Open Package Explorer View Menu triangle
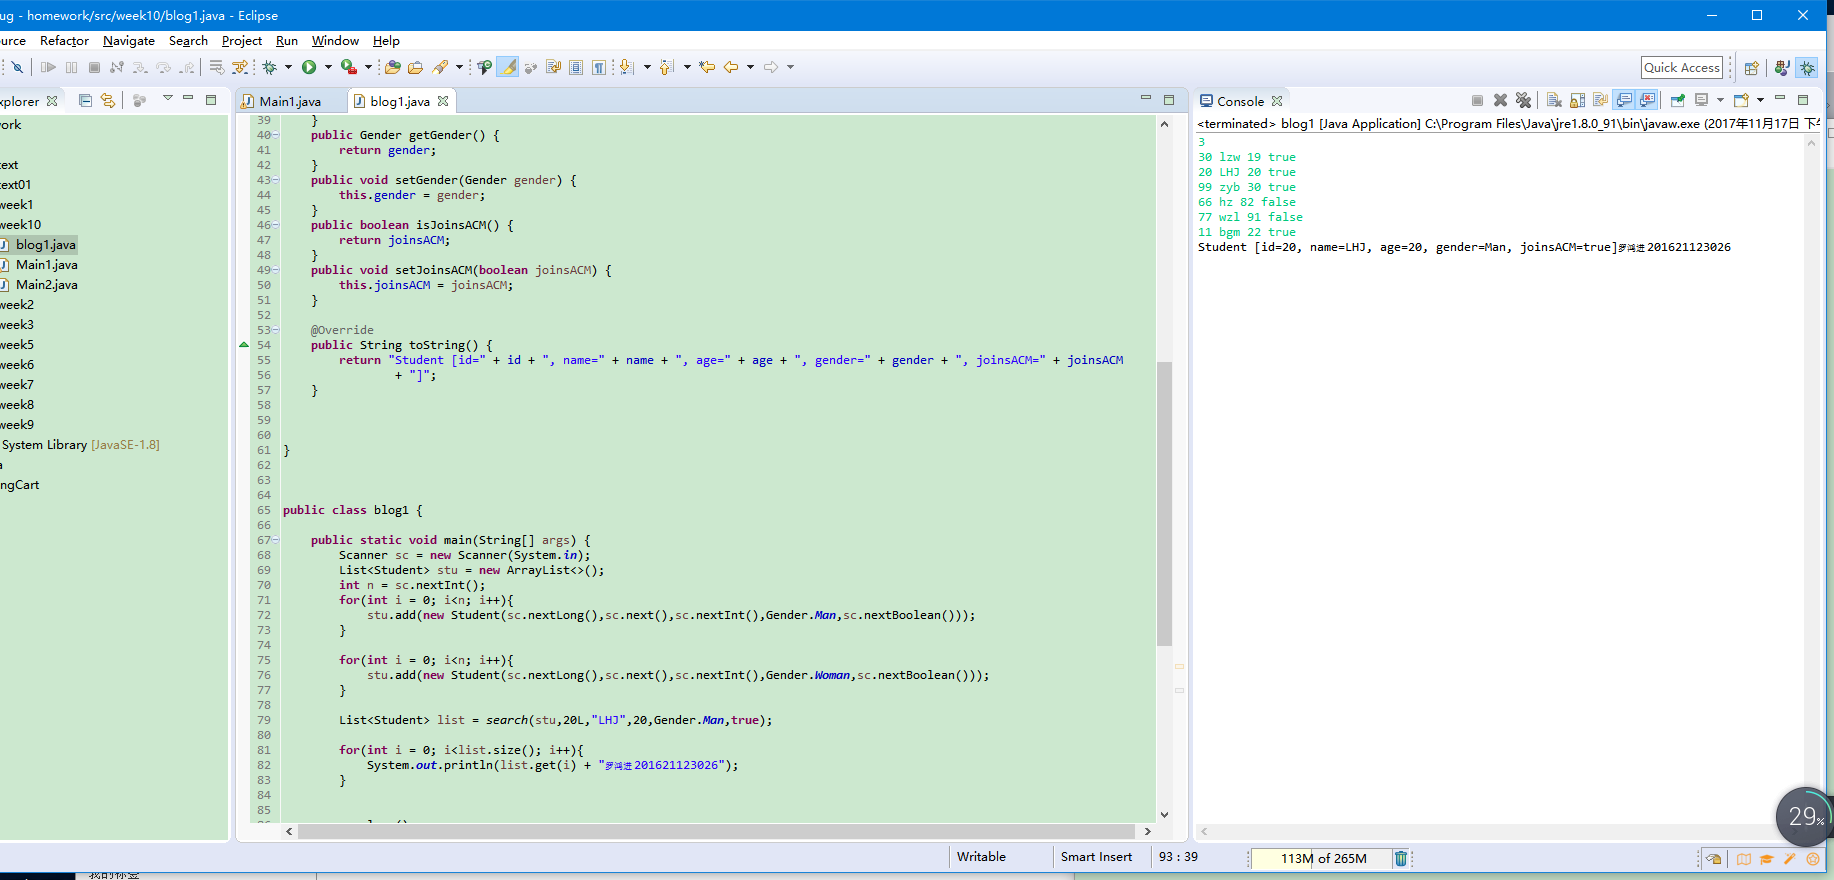Viewport: 1834px width, 880px height. [x=168, y=98]
